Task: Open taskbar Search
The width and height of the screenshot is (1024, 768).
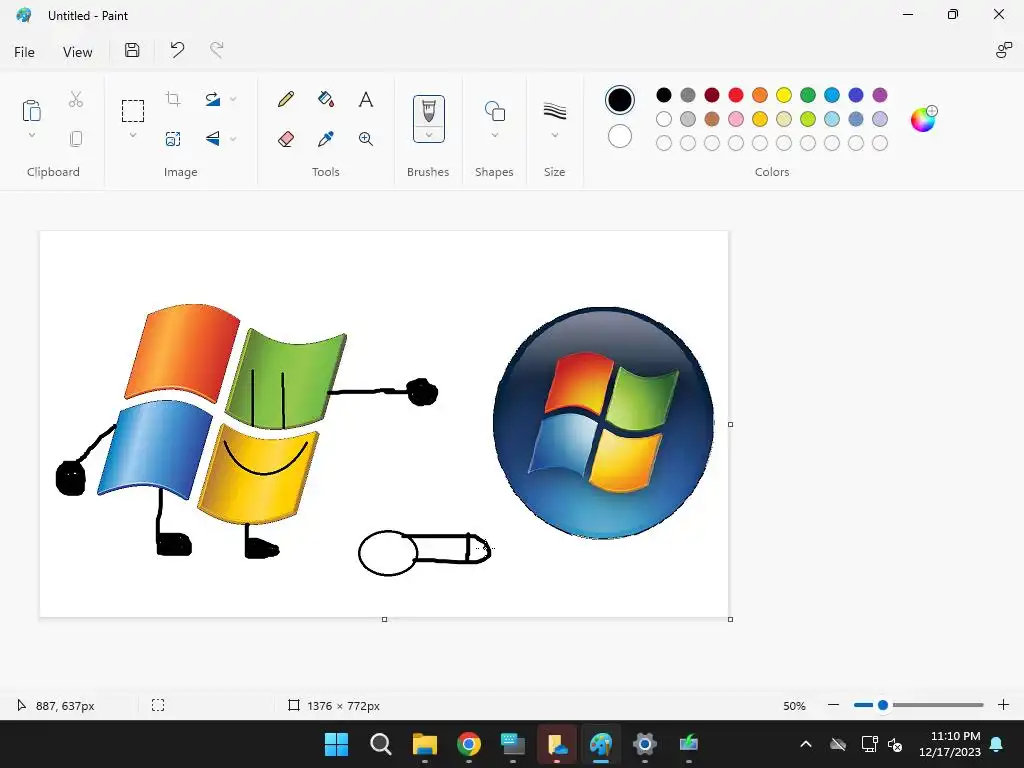Action: point(380,744)
